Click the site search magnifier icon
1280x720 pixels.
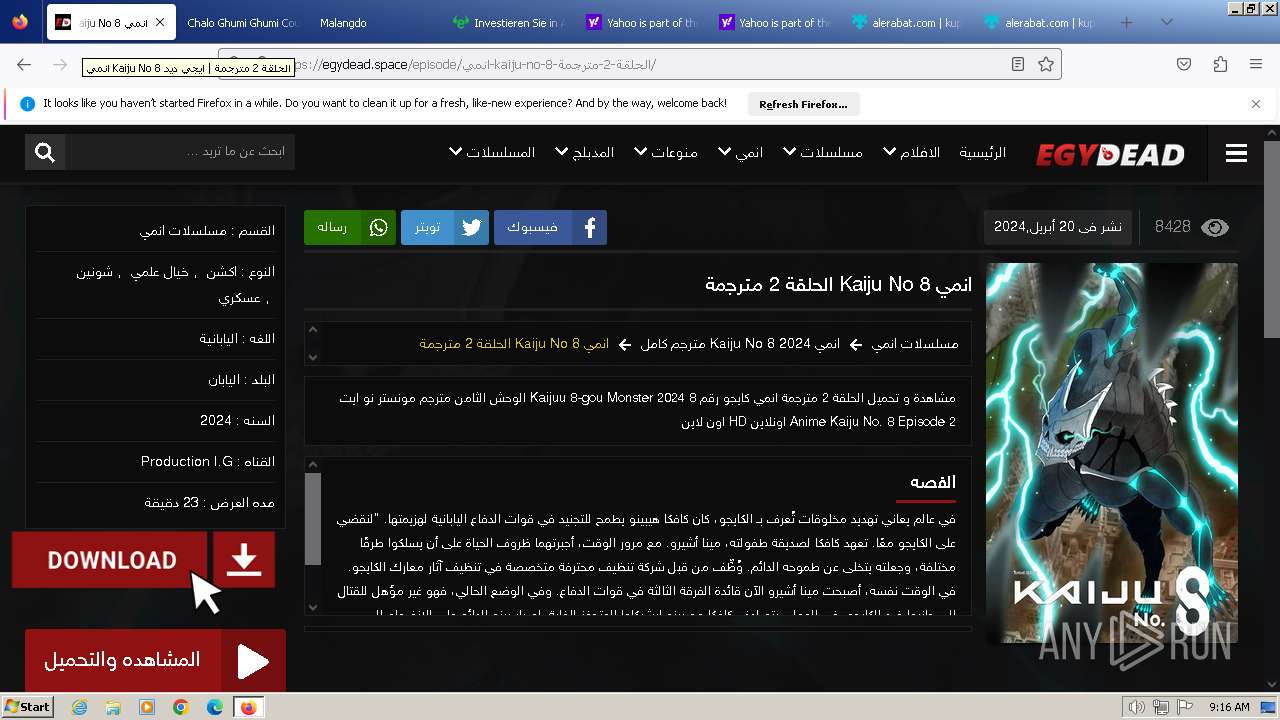45,152
